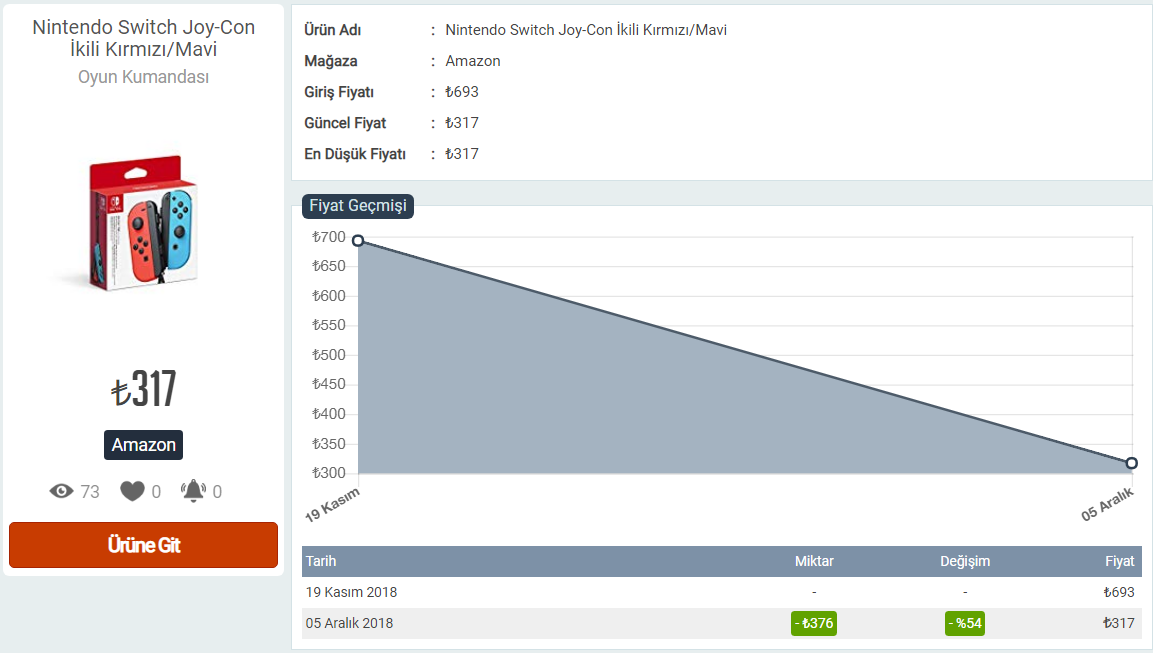1153x653 pixels.
Task: Click the orange Ürüne Git button
Action: point(143,545)
